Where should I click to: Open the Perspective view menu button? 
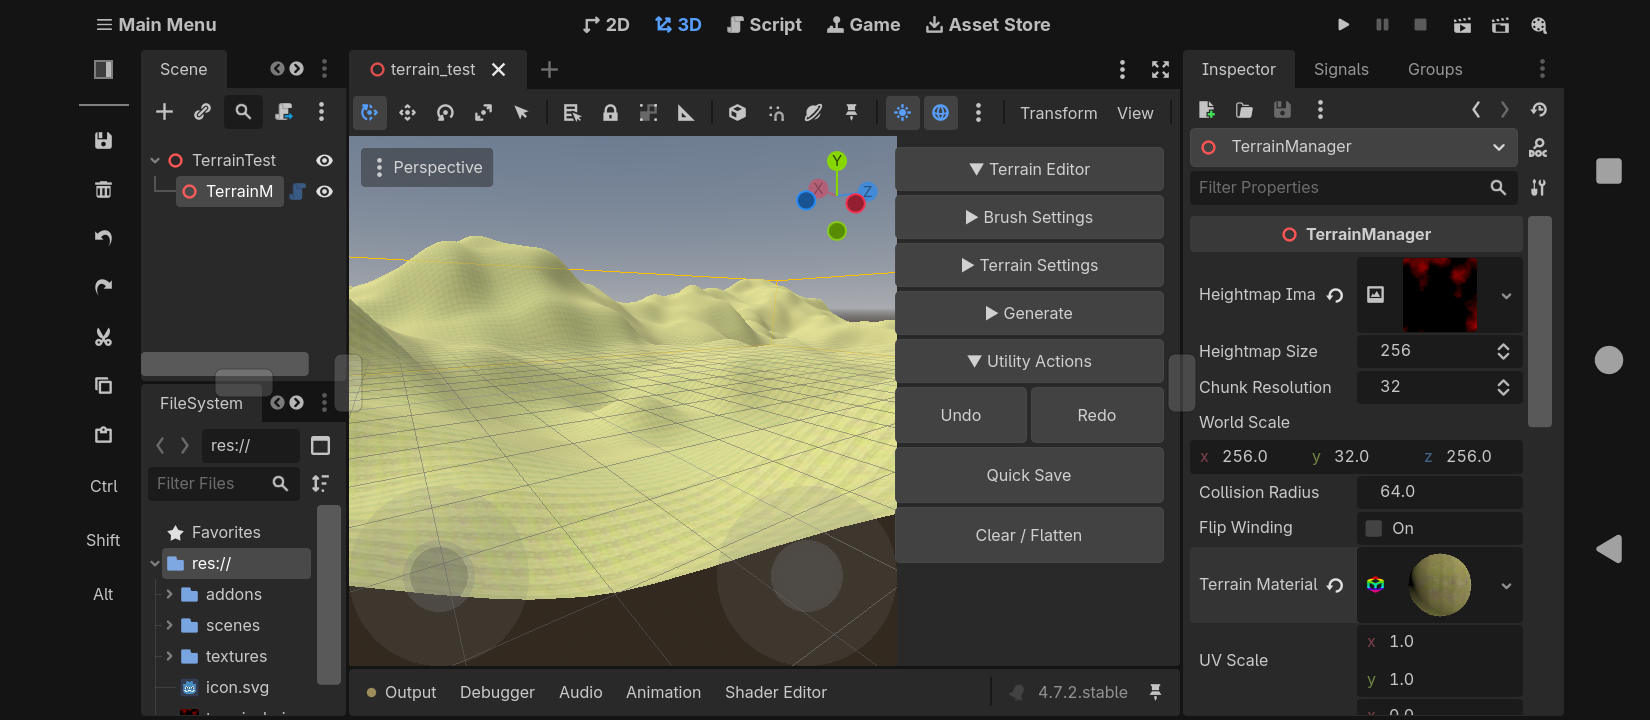(x=427, y=167)
